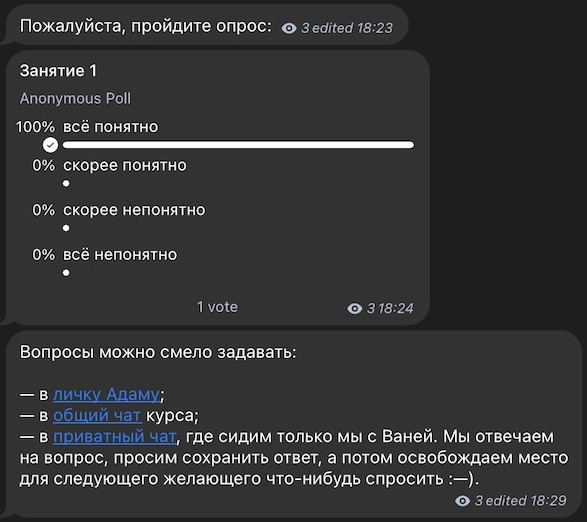Click the Anonymous Poll label
587x522 pixels.
point(75,98)
